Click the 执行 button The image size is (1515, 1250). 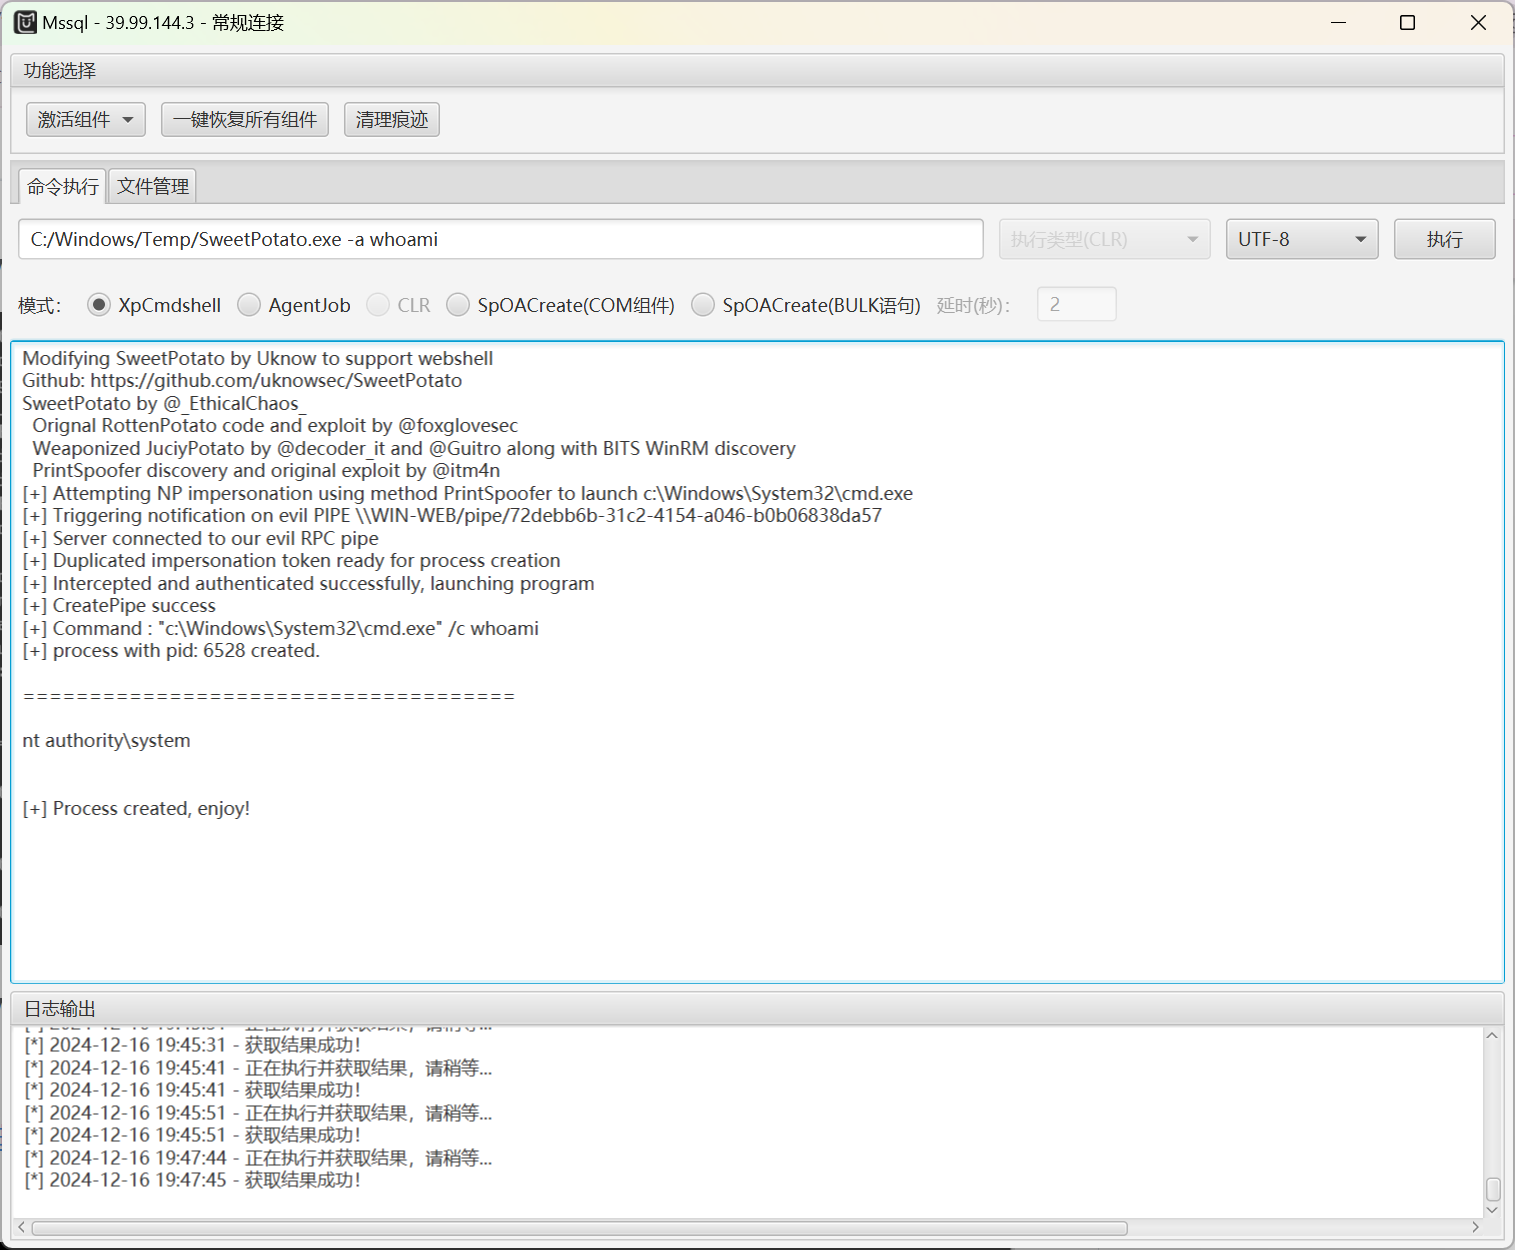point(1445,239)
